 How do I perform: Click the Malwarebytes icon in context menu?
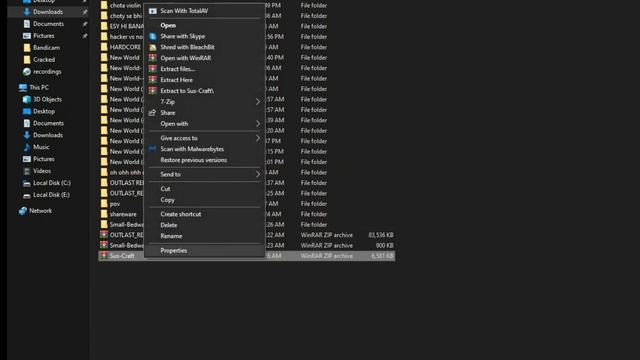153,149
